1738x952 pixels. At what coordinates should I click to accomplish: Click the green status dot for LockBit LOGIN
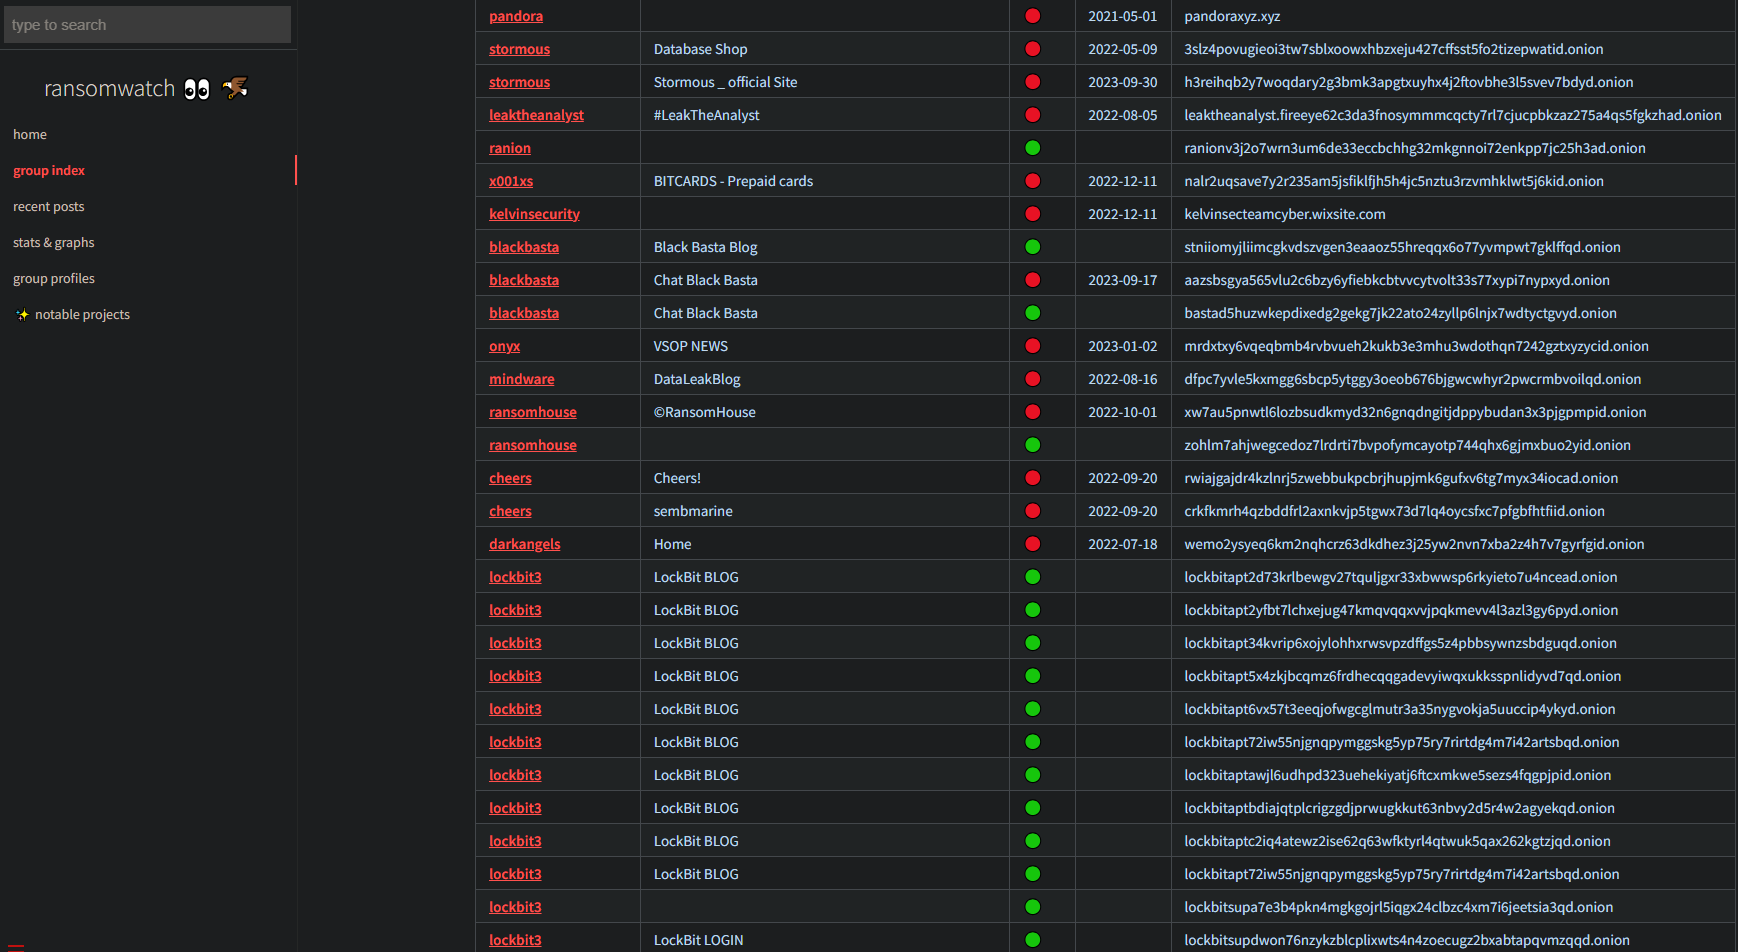click(1033, 940)
